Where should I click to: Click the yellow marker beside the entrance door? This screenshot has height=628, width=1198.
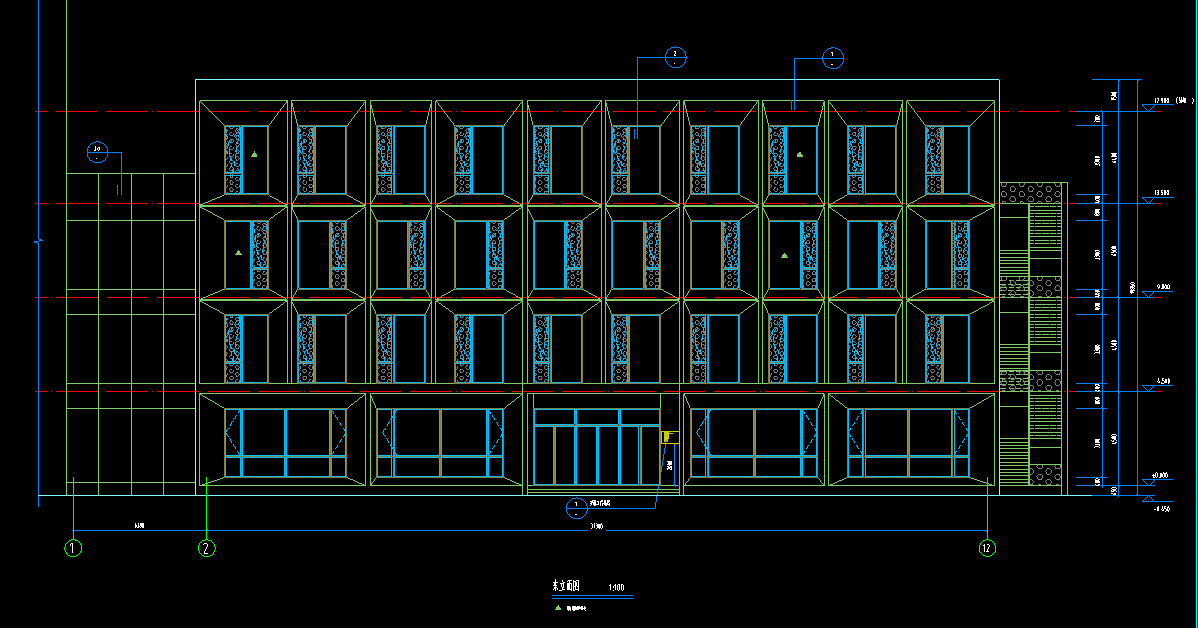coord(666,436)
